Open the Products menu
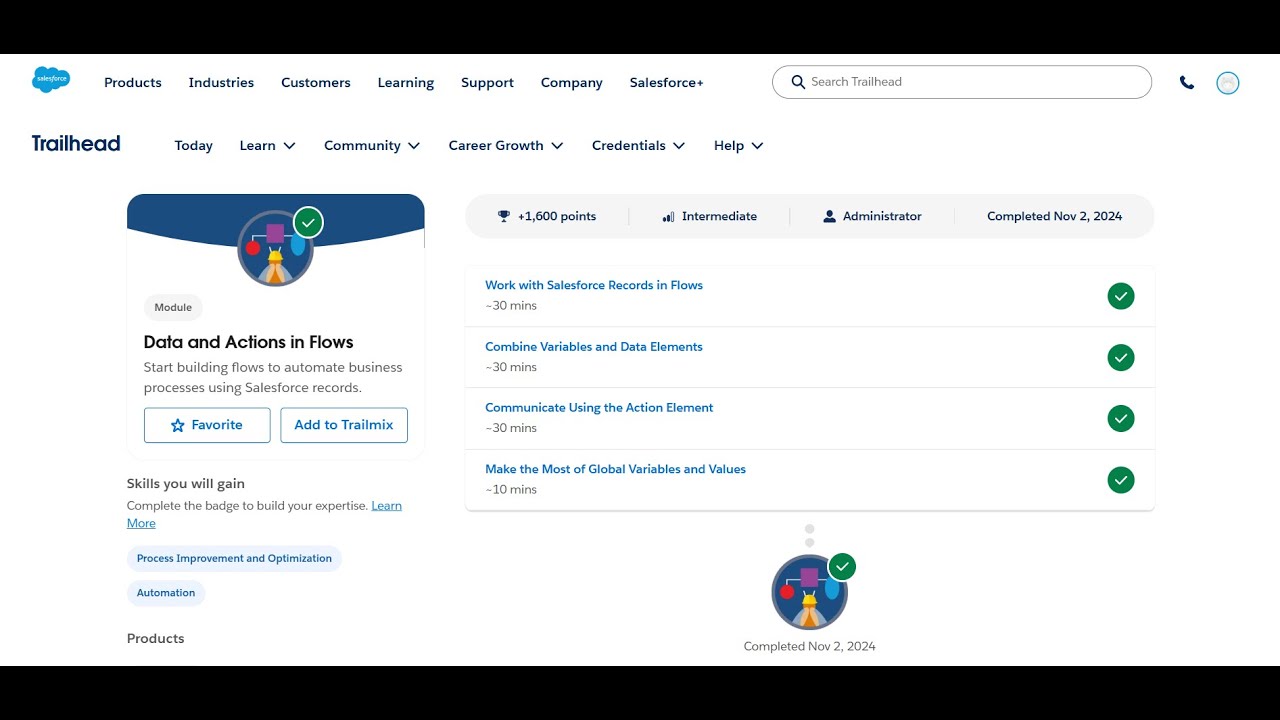The height and width of the screenshot is (720, 1280). (133, 83)
